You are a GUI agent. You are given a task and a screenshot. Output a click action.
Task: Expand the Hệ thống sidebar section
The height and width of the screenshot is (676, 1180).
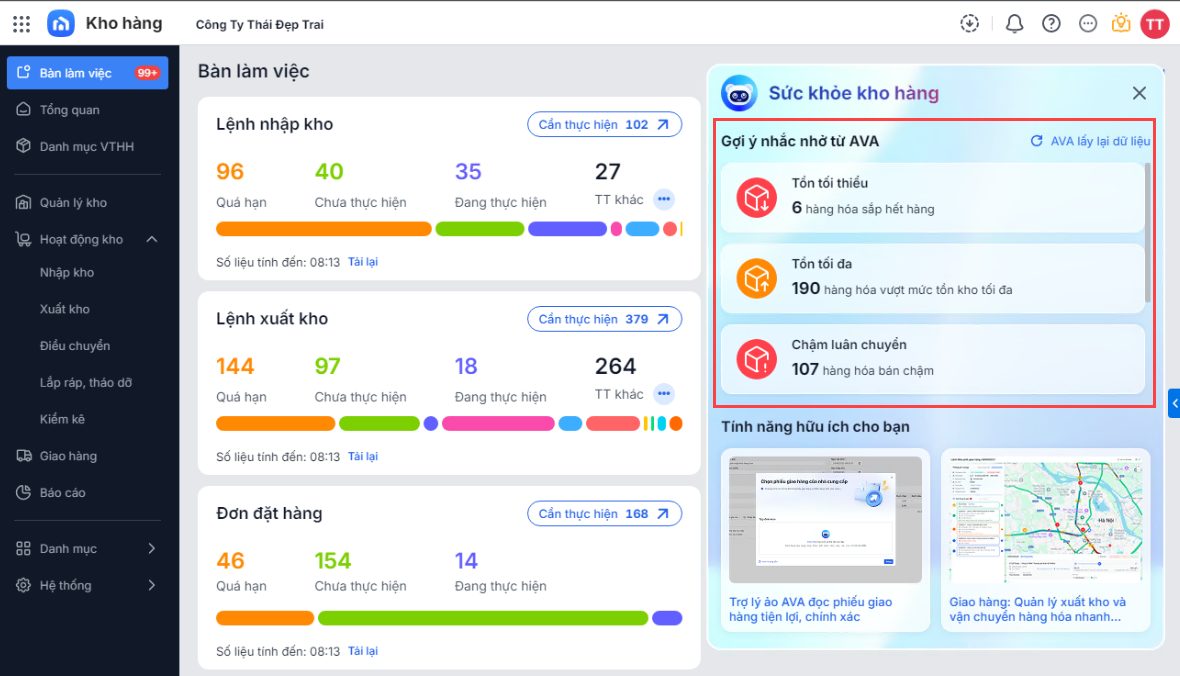[x=152, y=585]
